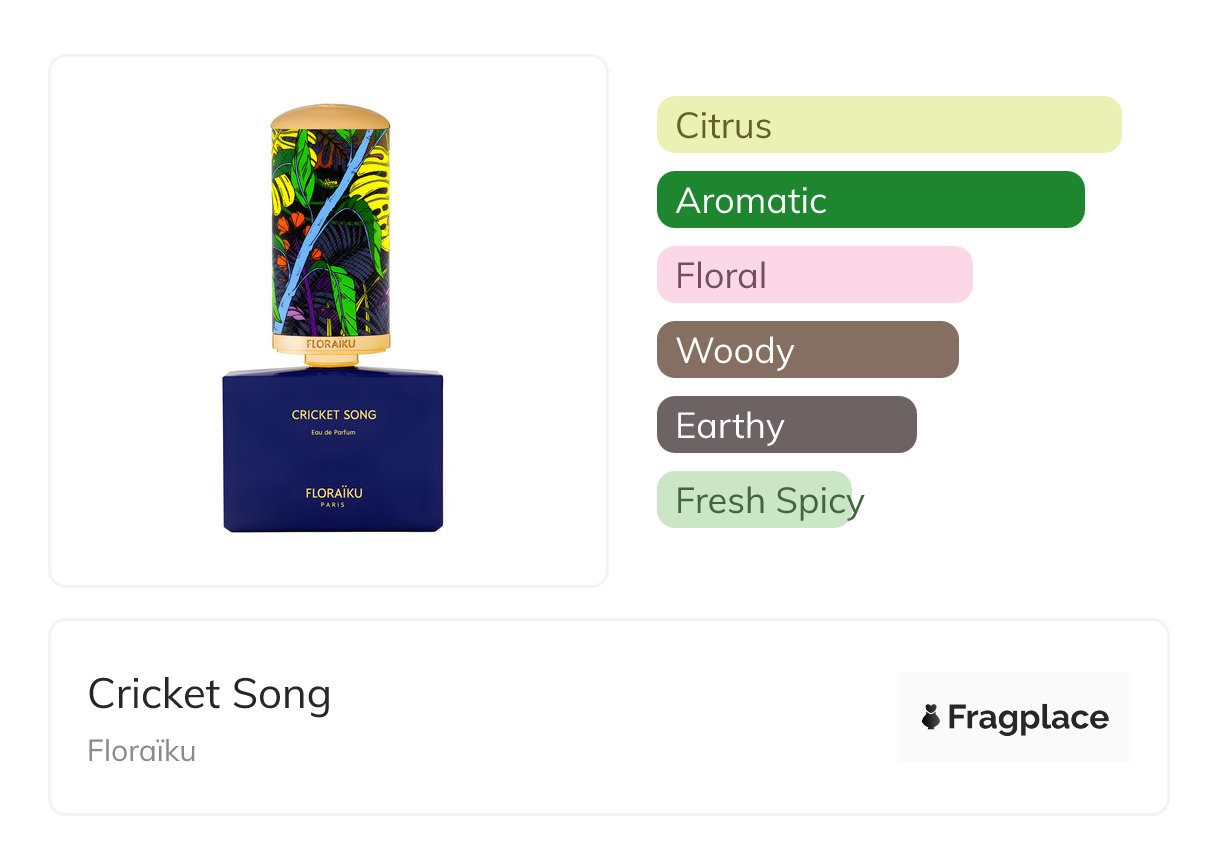Click the Cricket Song title heading
1218x864 pixels.
pyautogui.click(x=209, y=694)
